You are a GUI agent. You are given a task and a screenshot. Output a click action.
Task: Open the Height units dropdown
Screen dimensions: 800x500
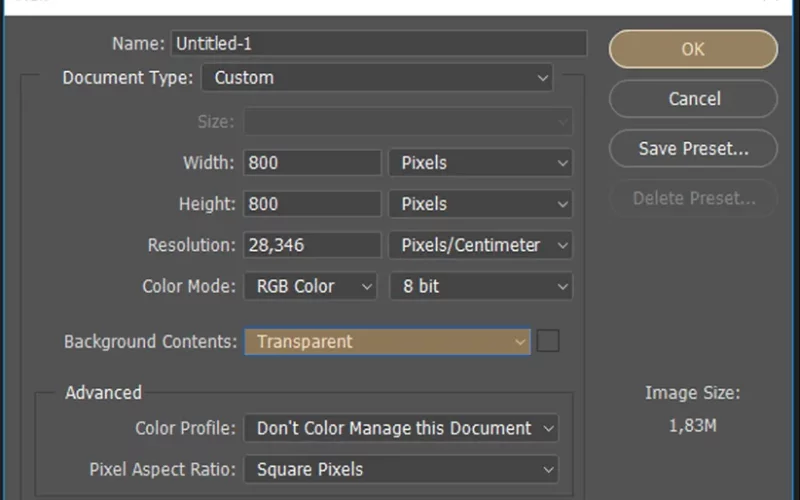point(480,204)
